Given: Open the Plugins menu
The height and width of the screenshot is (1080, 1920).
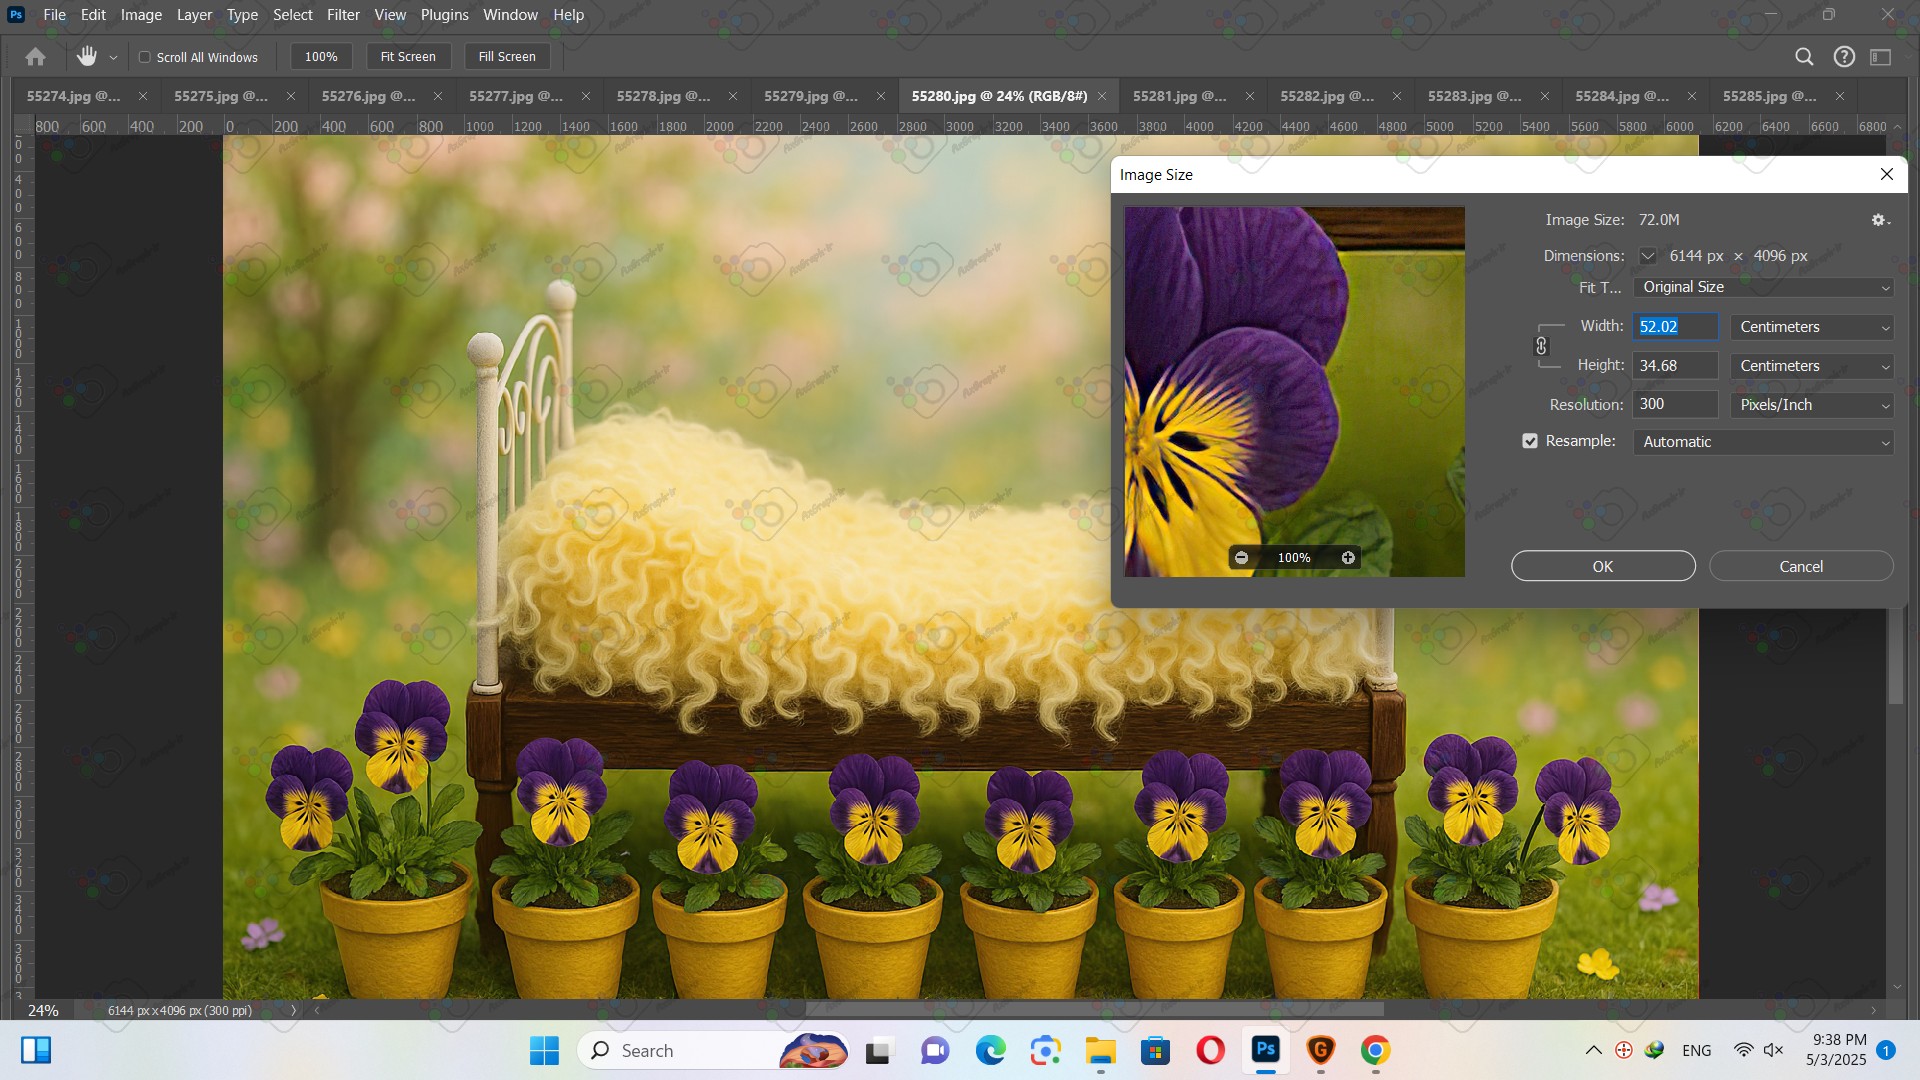Looking at the screenshot, I should click(444, 15).
